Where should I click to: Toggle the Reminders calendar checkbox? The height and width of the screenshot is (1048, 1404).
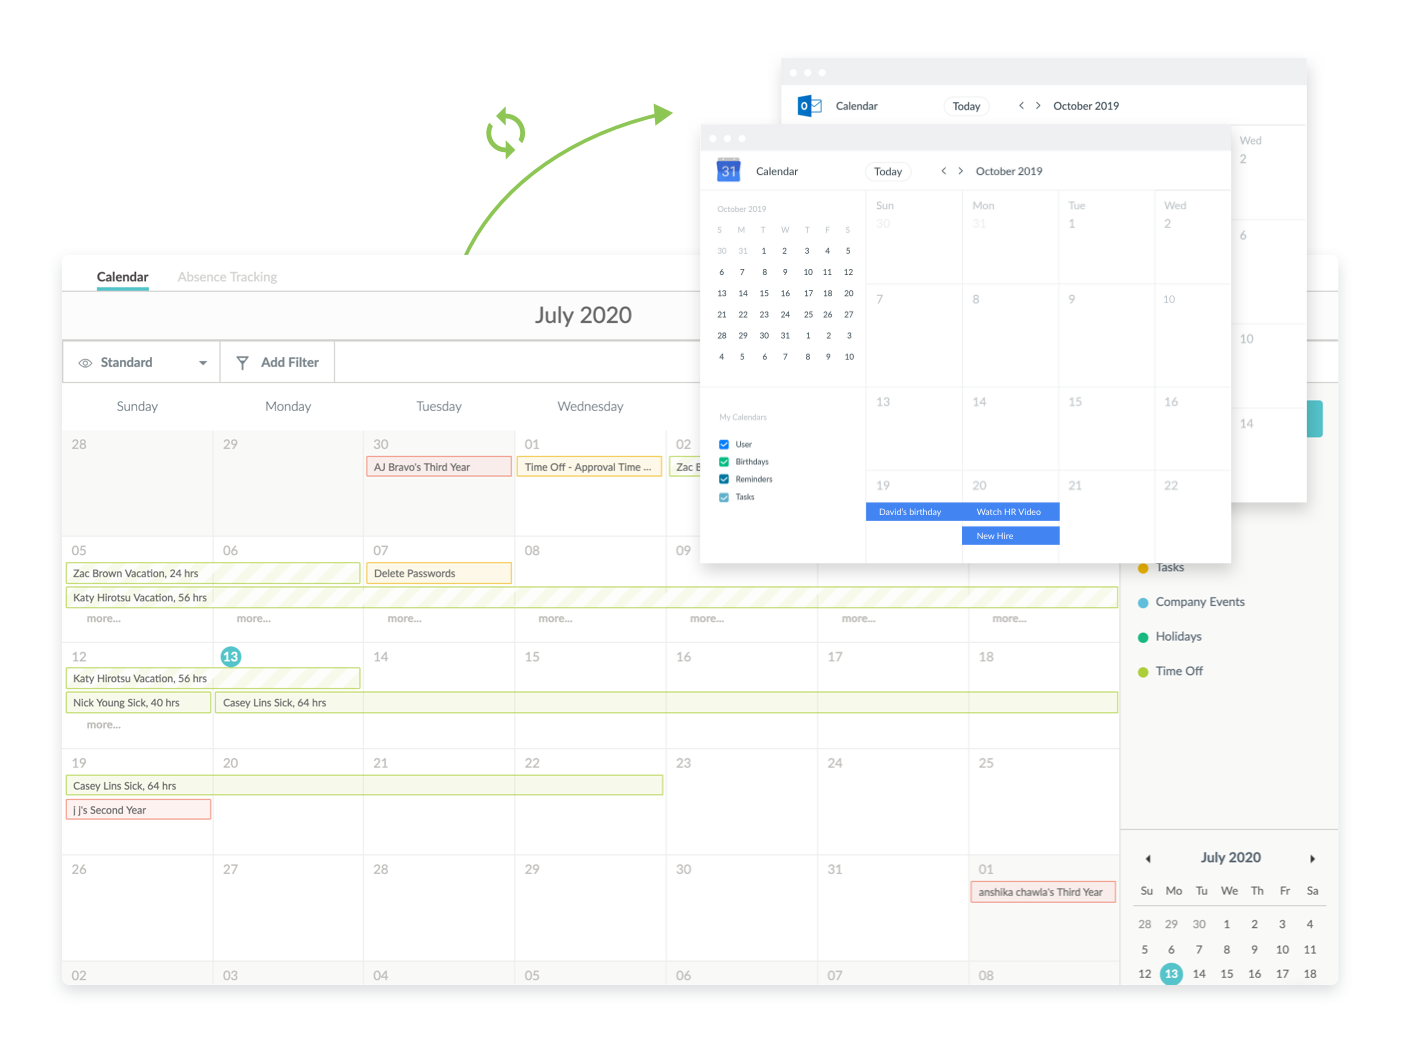point(724,479)
